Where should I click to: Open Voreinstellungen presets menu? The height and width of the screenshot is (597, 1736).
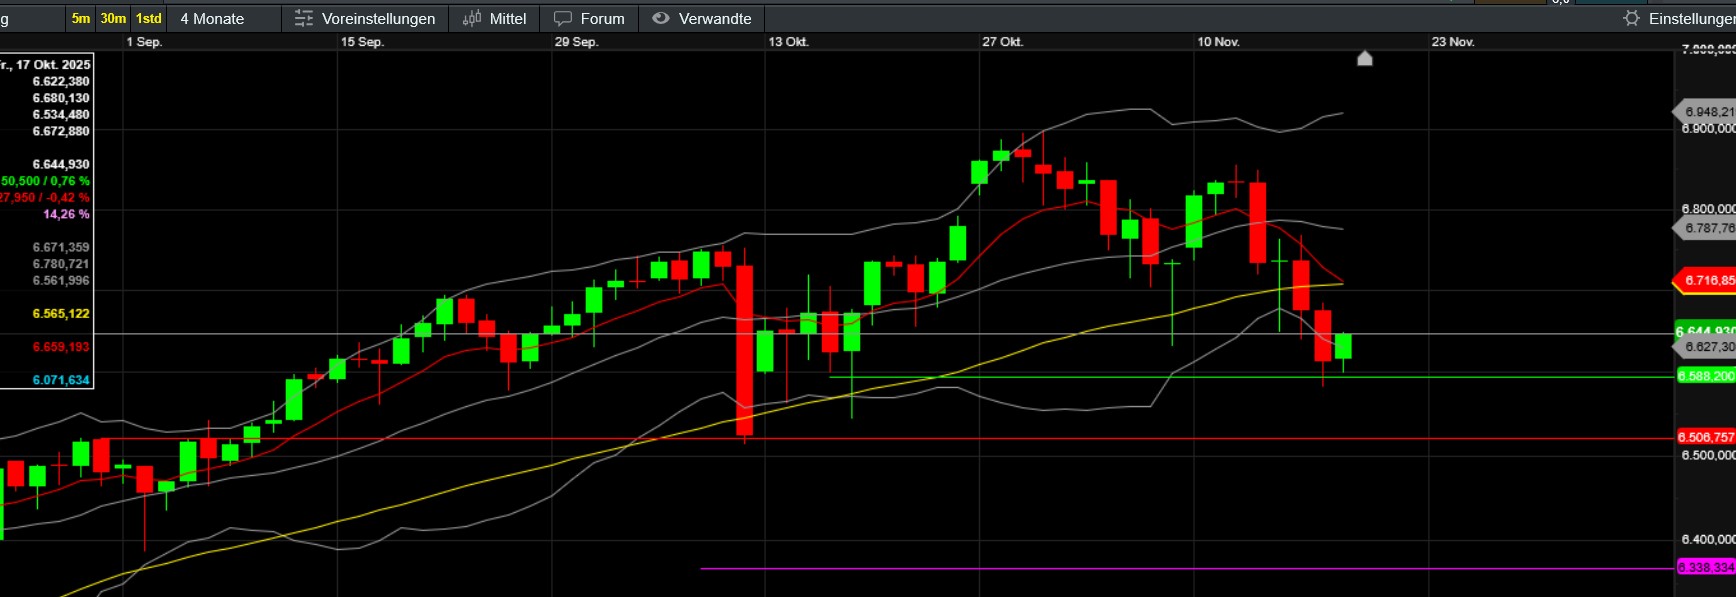[365, 18]
